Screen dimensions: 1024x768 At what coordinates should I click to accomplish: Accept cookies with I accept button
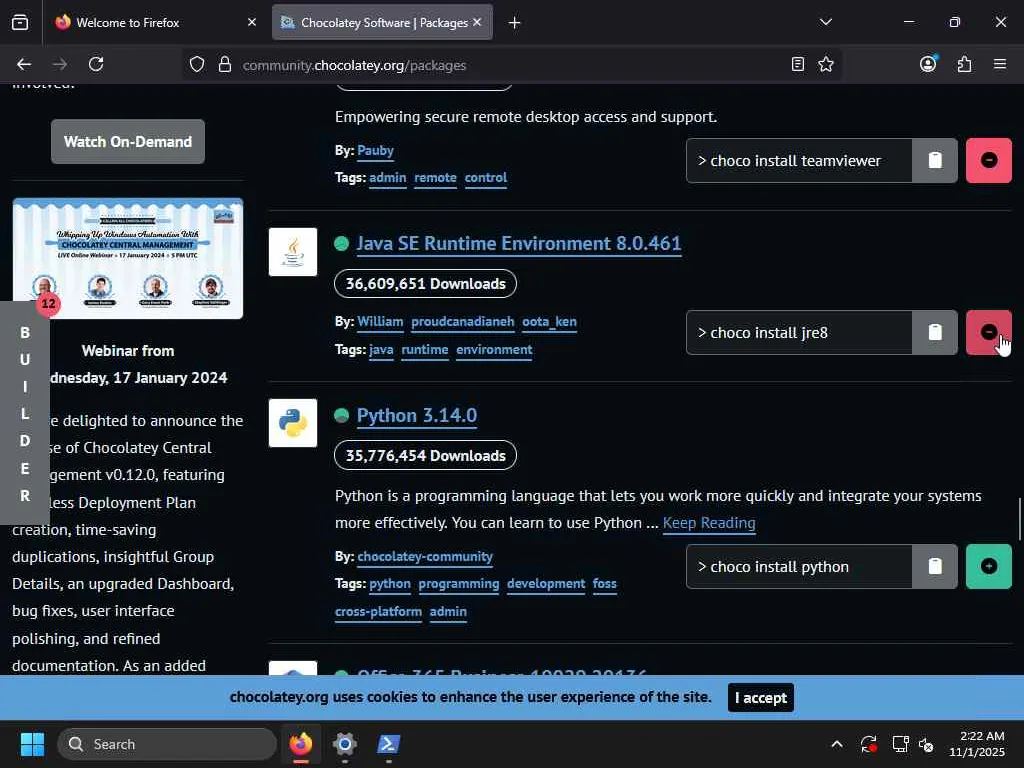point(761,697)
